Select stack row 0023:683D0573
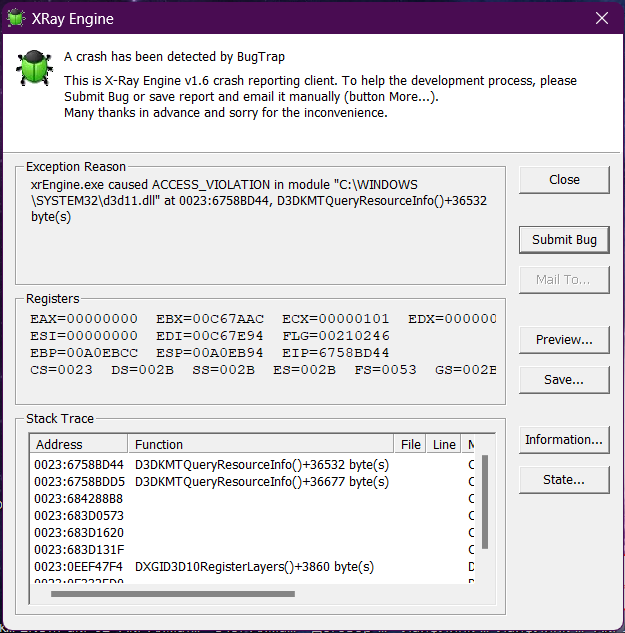 coord(252,516)
